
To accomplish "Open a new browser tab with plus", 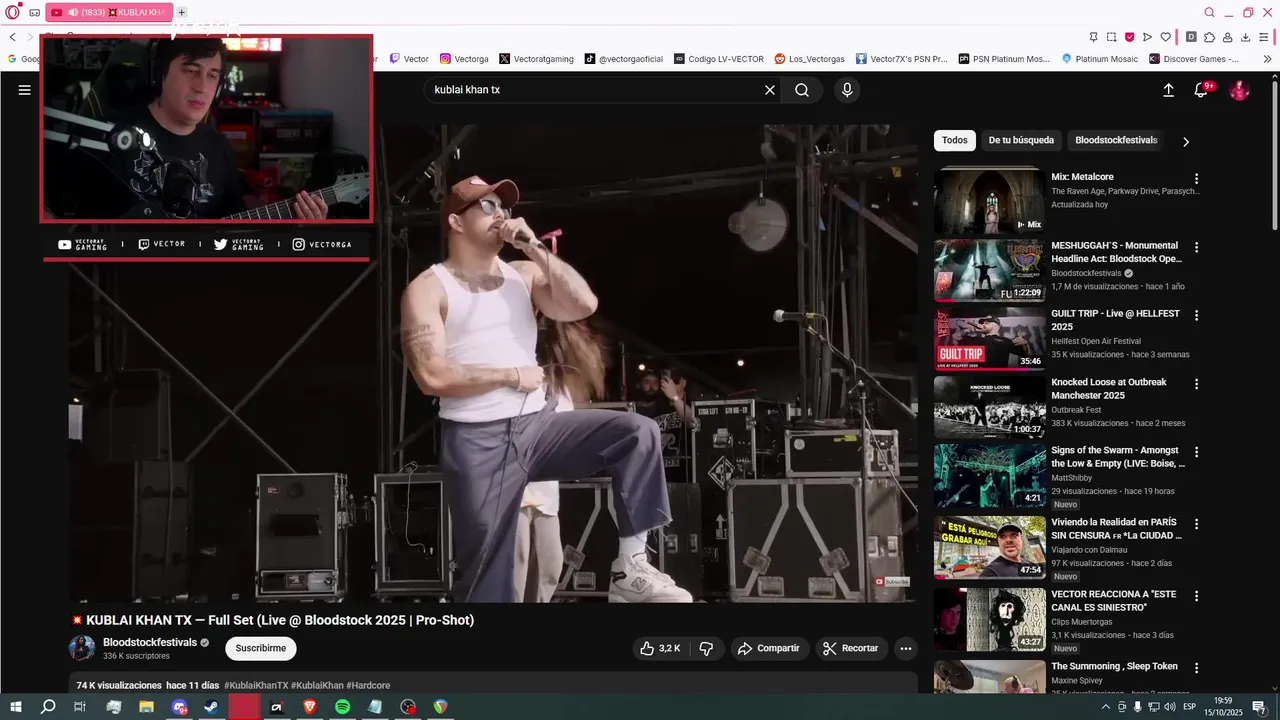I will coord(181,12).
